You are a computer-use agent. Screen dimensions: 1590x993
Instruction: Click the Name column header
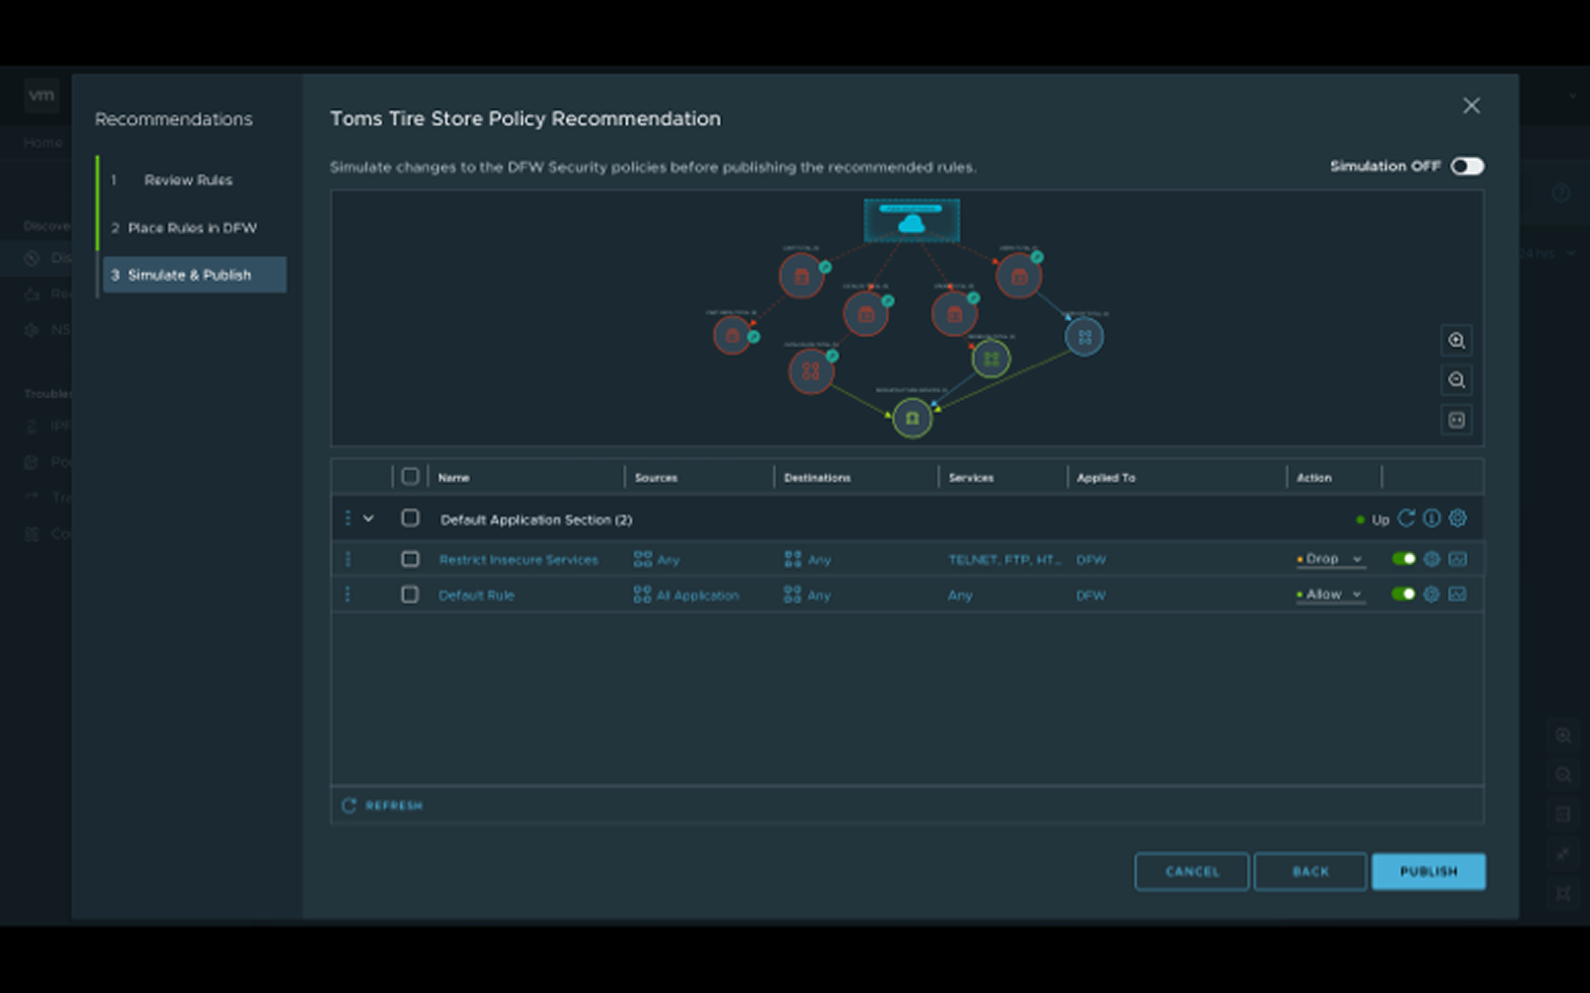pos(453,478)
